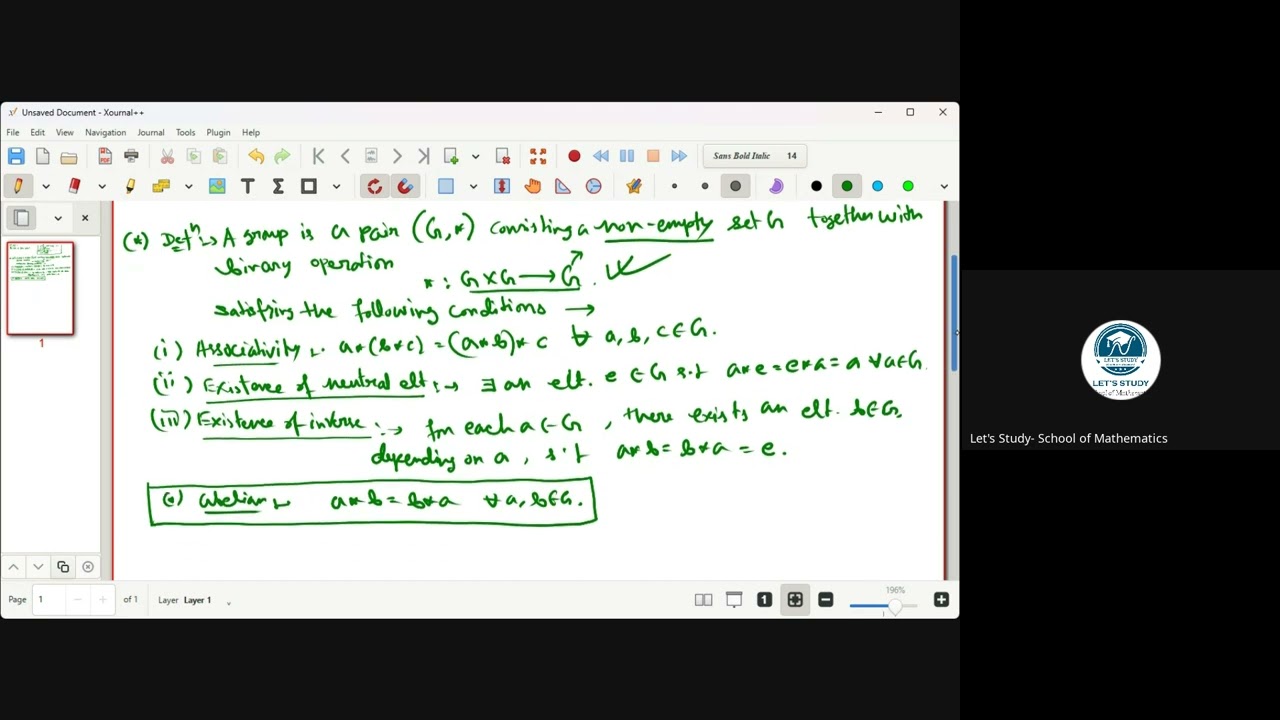Screen dimensions: 1280x720
Task: Create a new document
Action: tap(43, 156)
